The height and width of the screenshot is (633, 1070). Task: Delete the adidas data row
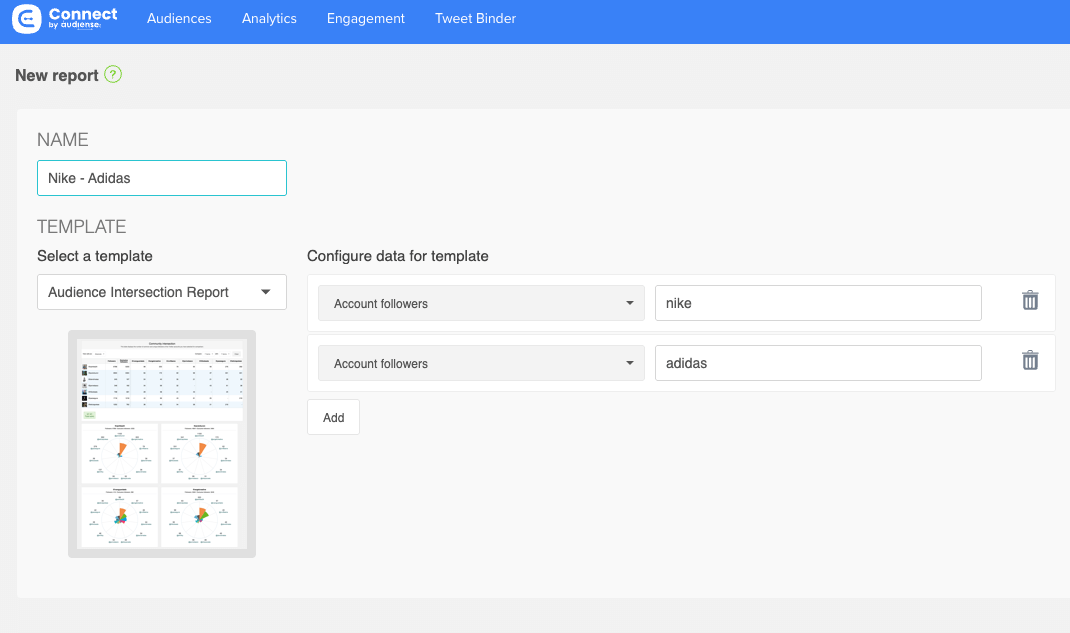tap(1030, 360)
